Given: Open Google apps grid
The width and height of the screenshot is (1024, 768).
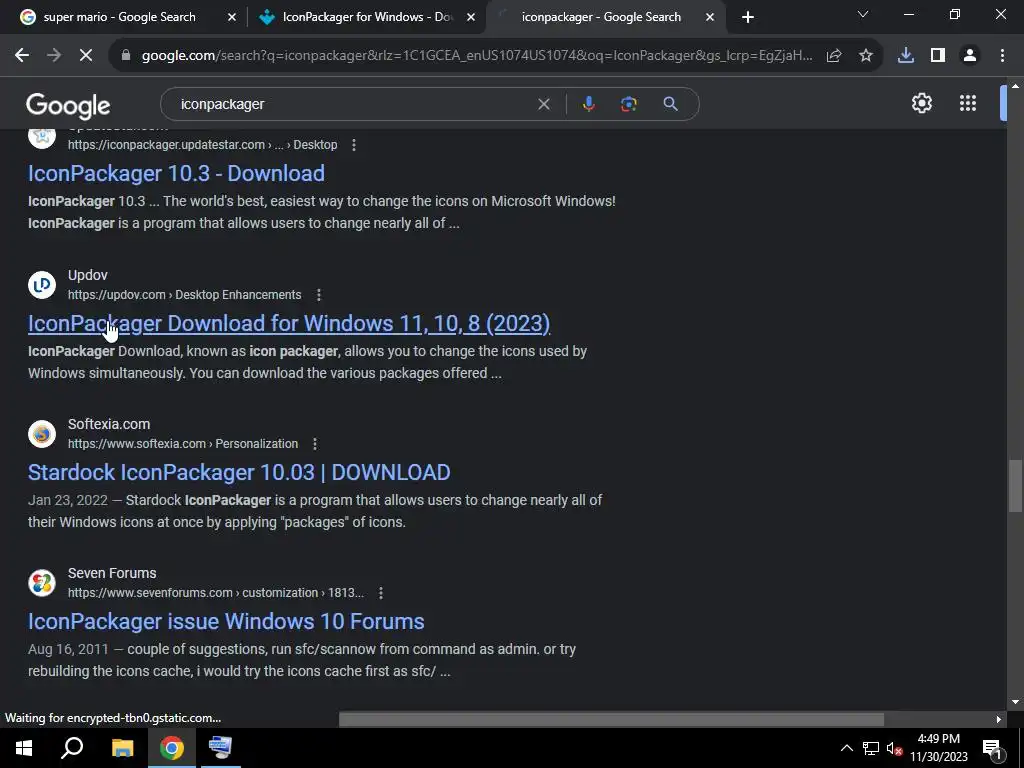Looking at the screenshot, I should coord(968,103).
